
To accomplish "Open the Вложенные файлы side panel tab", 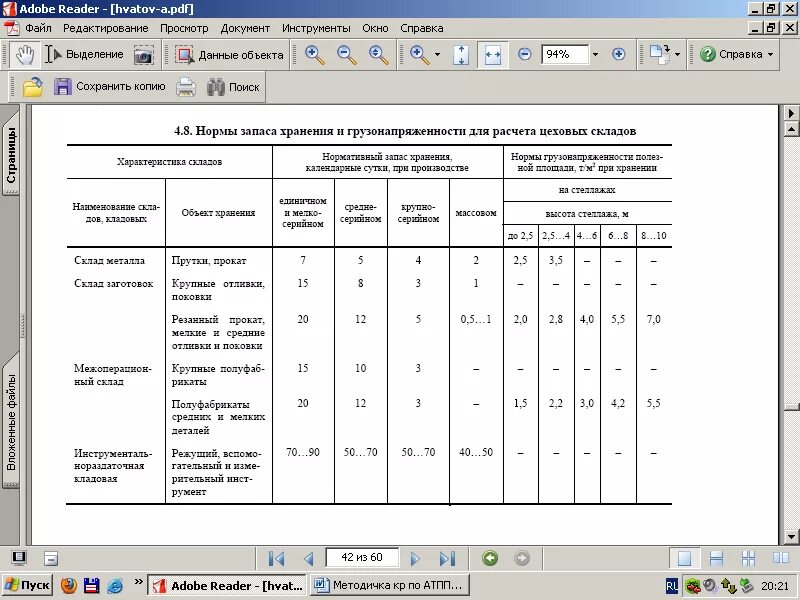I will click(11, 420).
